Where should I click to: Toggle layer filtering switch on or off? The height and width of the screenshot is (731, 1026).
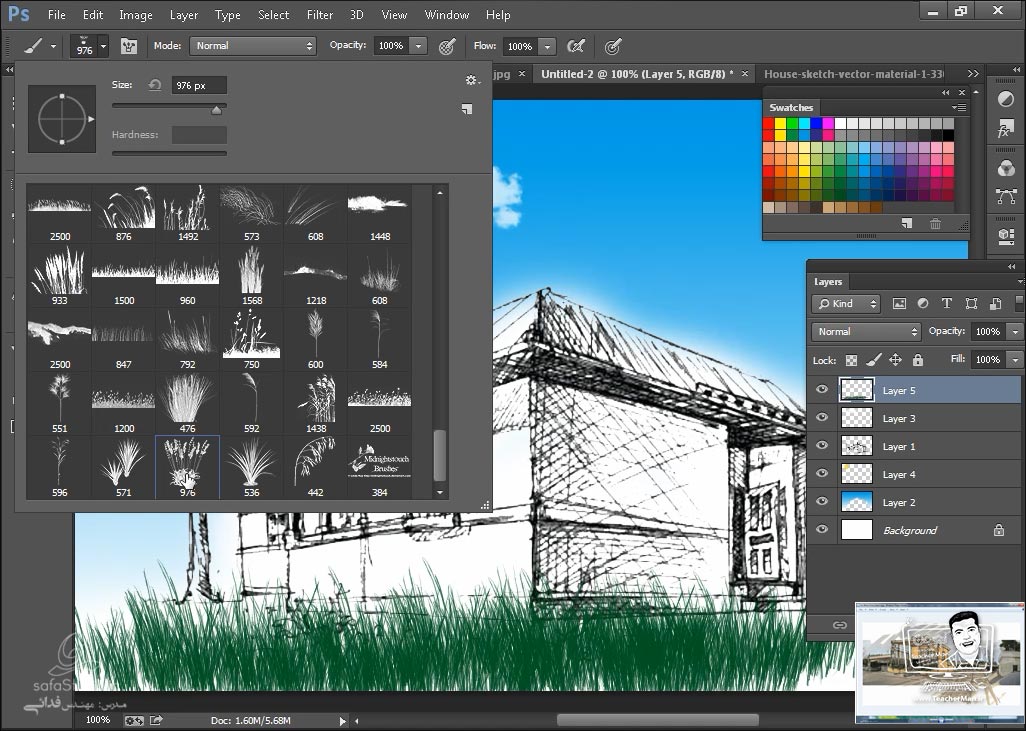[x=1019, y=304]
